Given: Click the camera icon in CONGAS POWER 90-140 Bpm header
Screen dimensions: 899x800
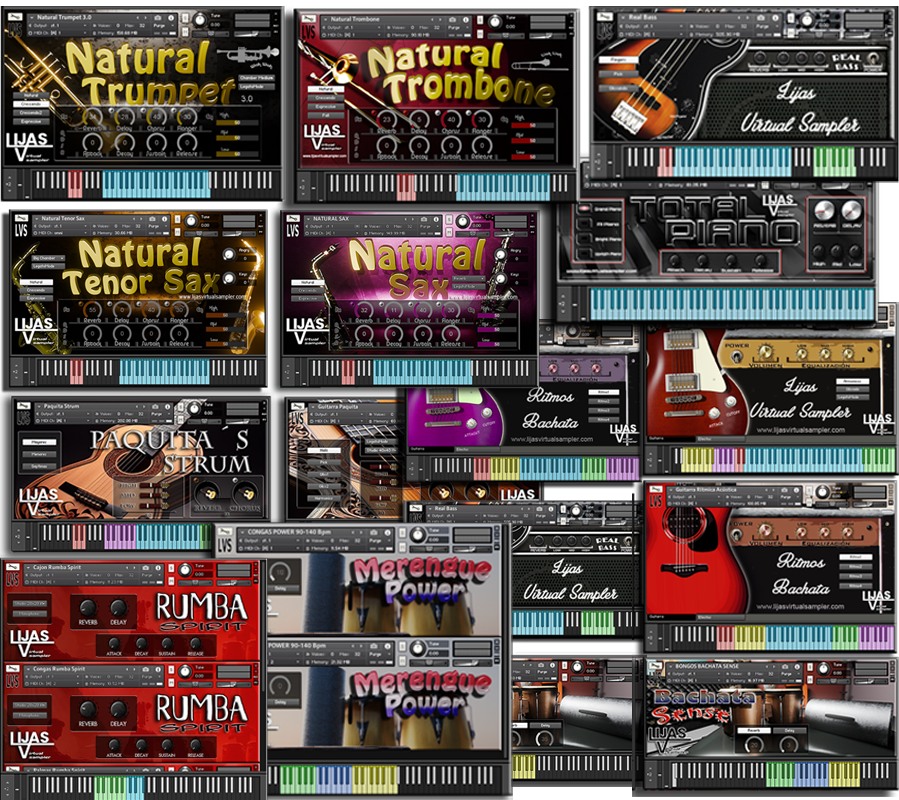Looking at the screenshot, I should pos(374,532).
